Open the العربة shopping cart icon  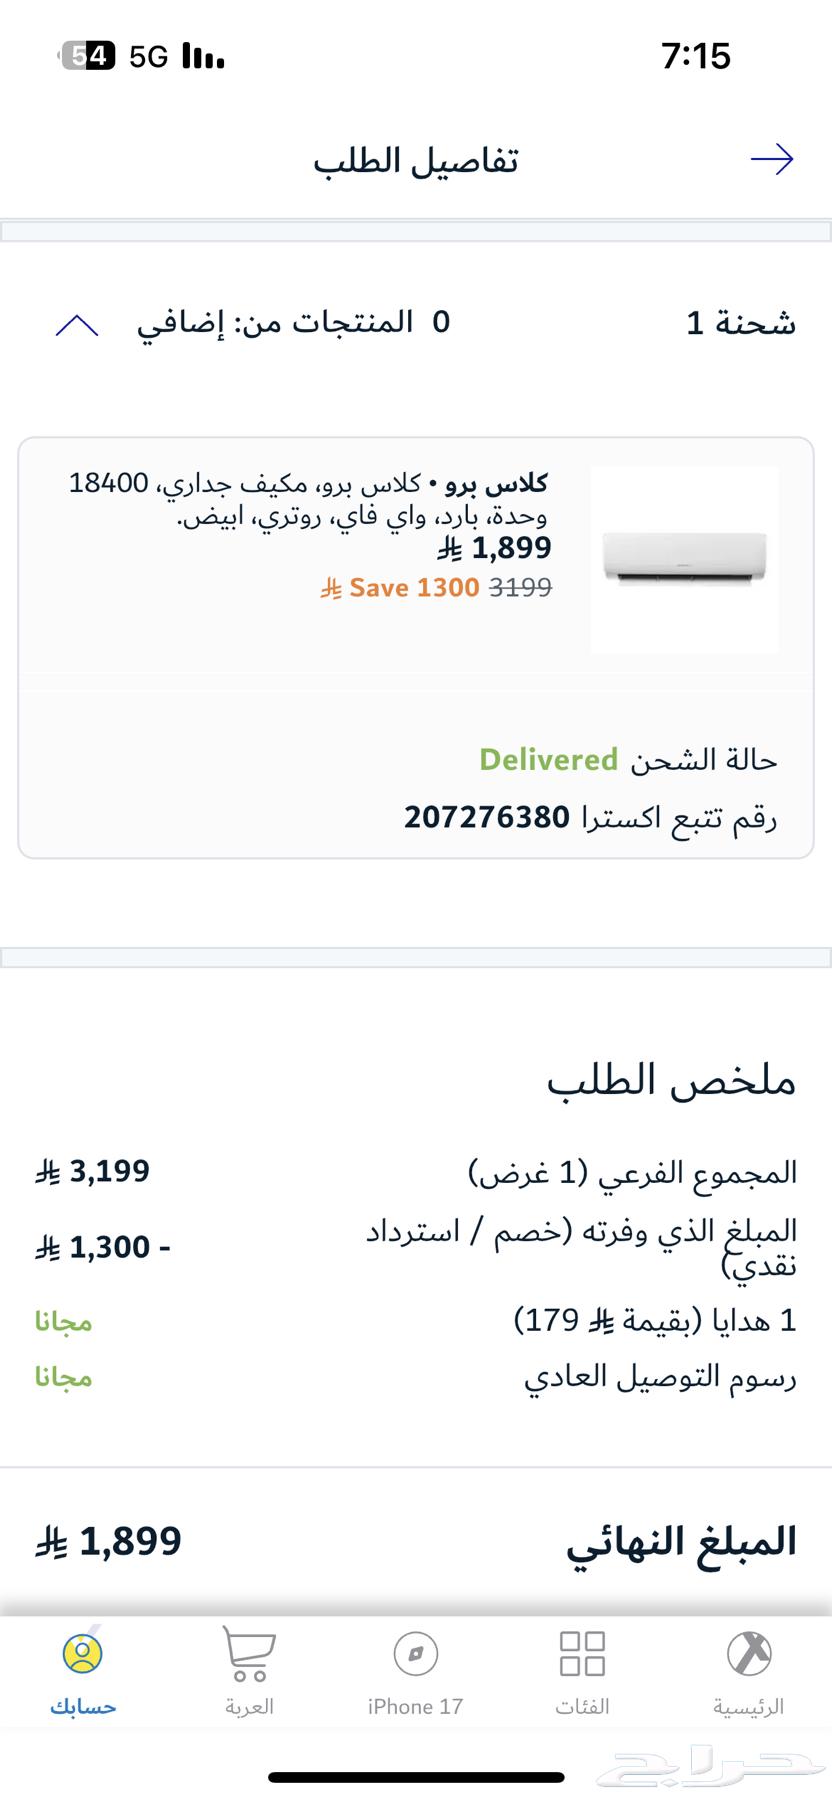point(248,1653)
